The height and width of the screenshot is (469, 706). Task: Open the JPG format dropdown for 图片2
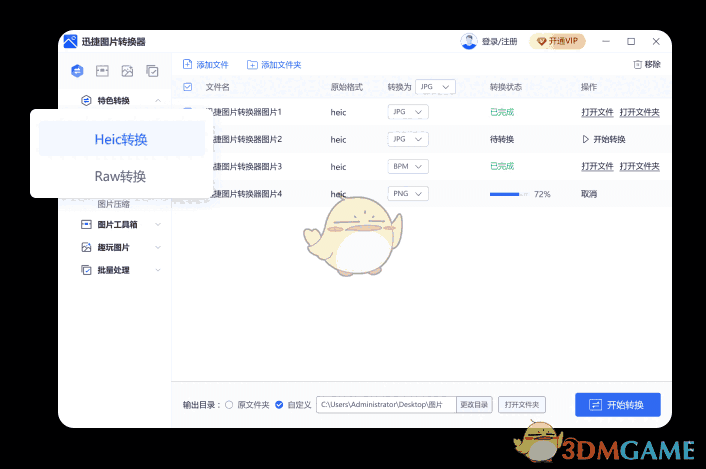[408, 139]
